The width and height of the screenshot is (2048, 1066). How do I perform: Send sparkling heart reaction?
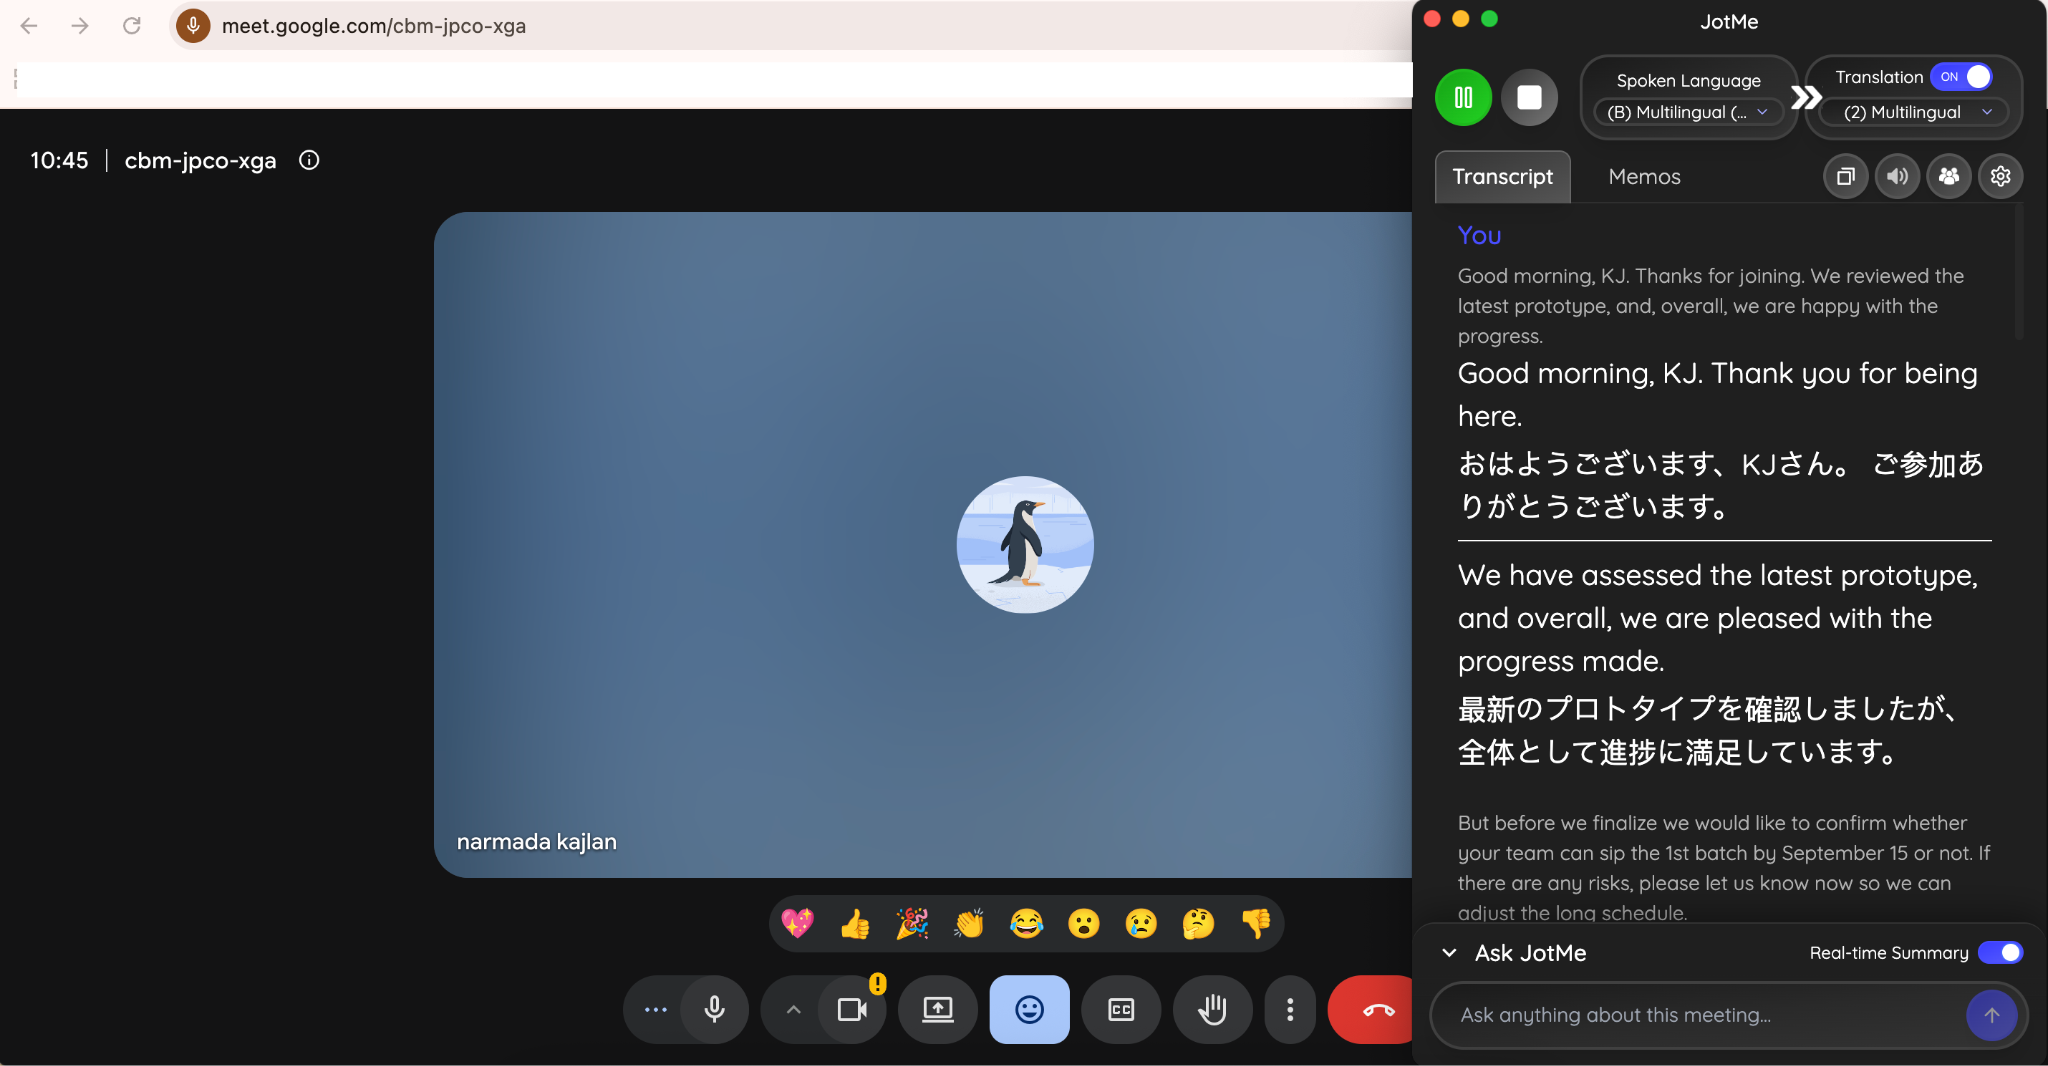pos(797,923)
